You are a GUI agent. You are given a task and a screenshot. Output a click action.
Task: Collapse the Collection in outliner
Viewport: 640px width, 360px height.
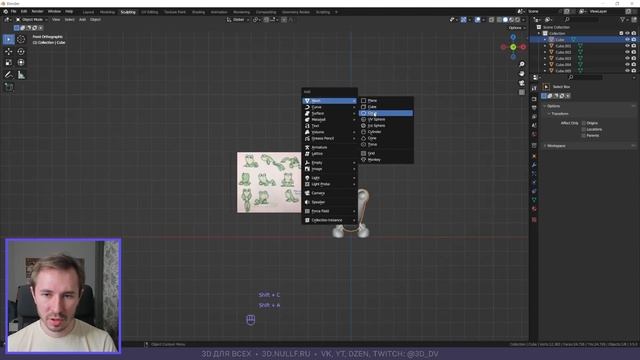click(x=539, y=33)
